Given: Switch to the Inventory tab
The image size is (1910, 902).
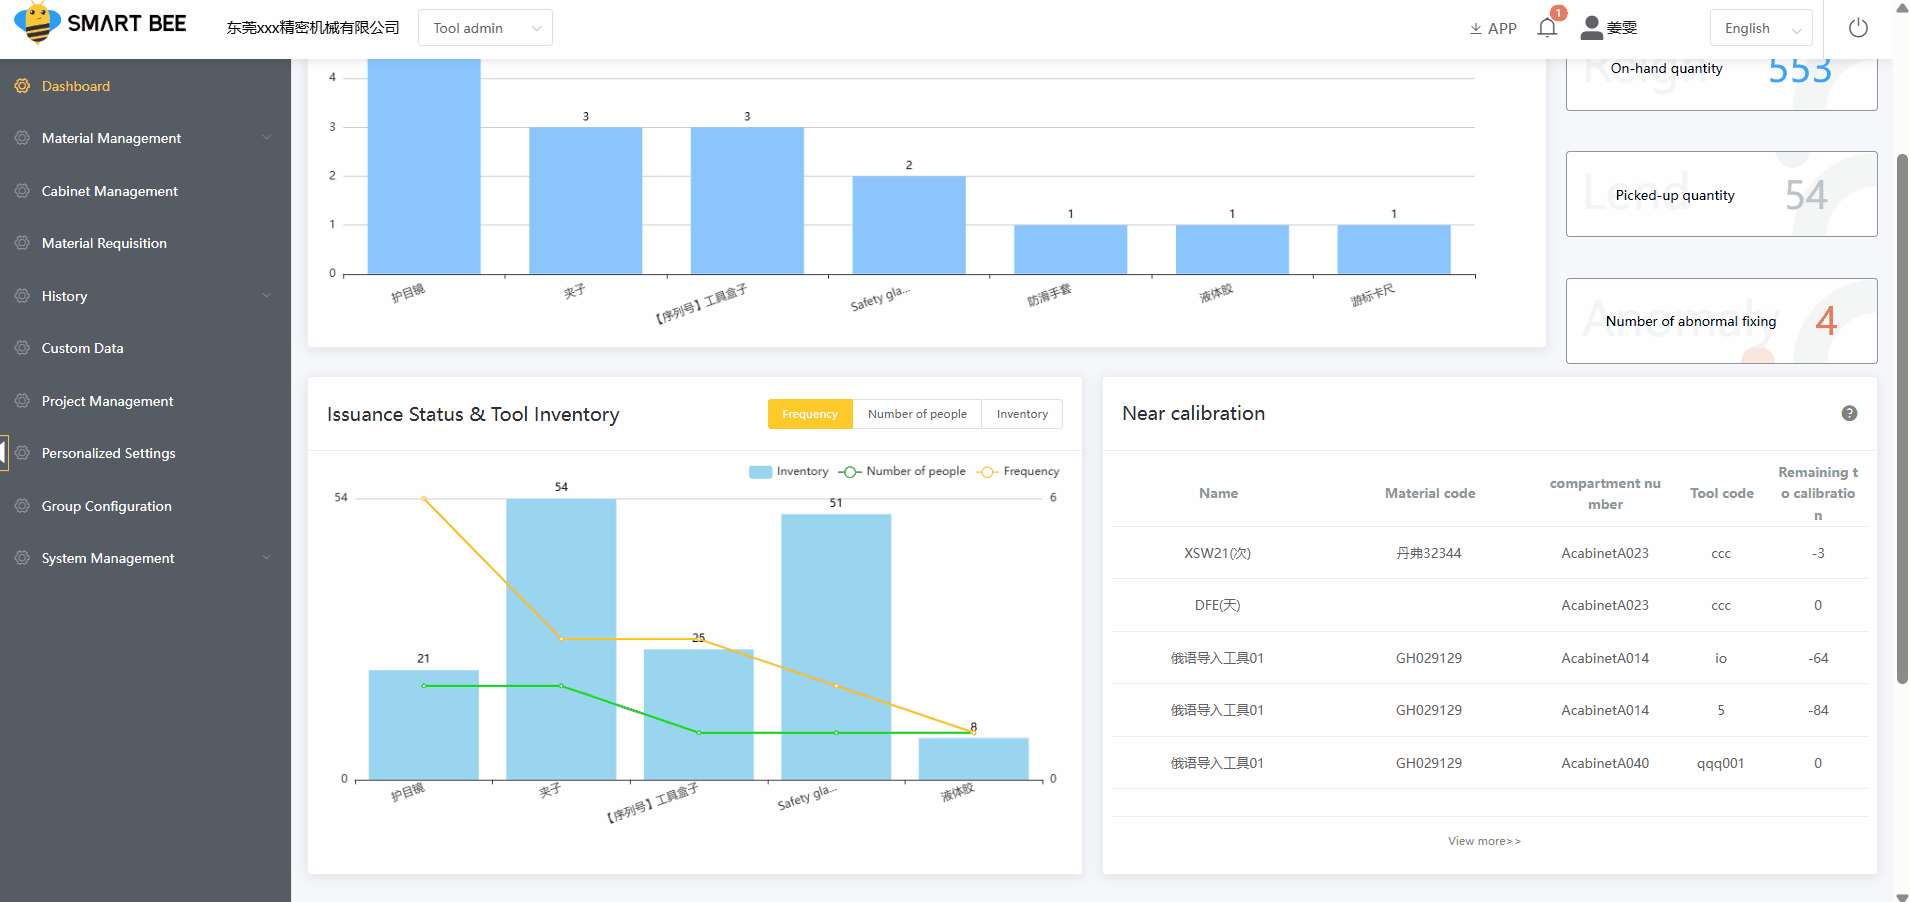Looking at the screenshot, I should coord(1022,414).
